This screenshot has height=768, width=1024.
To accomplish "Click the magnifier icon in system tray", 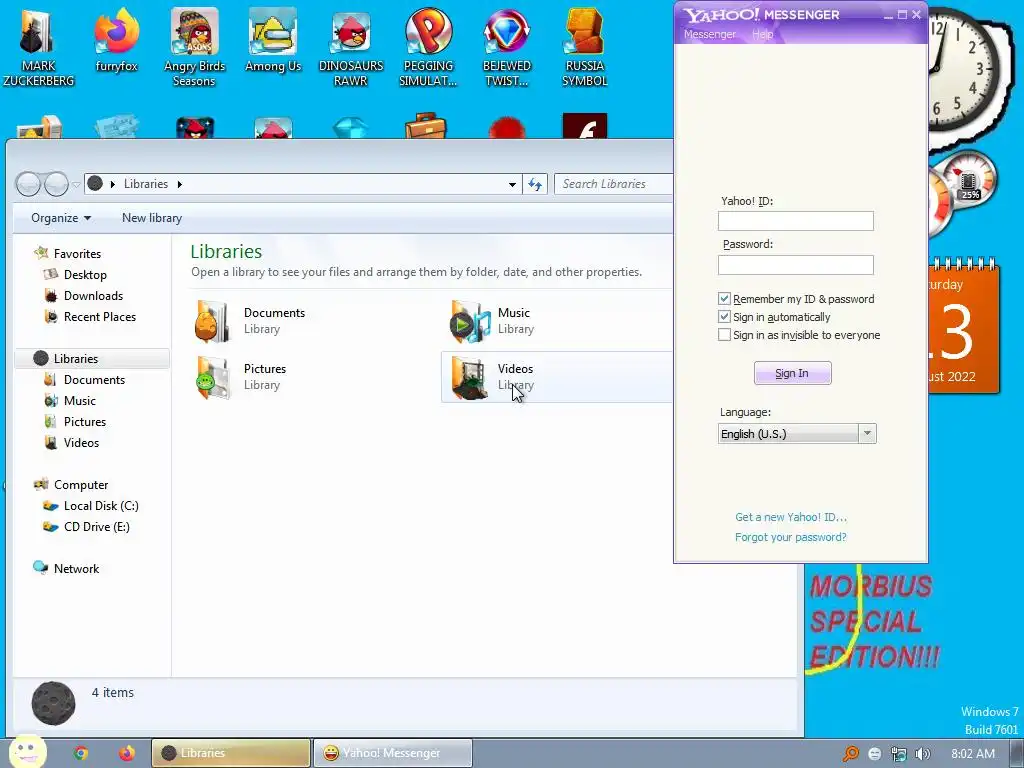I will point(851,754).
